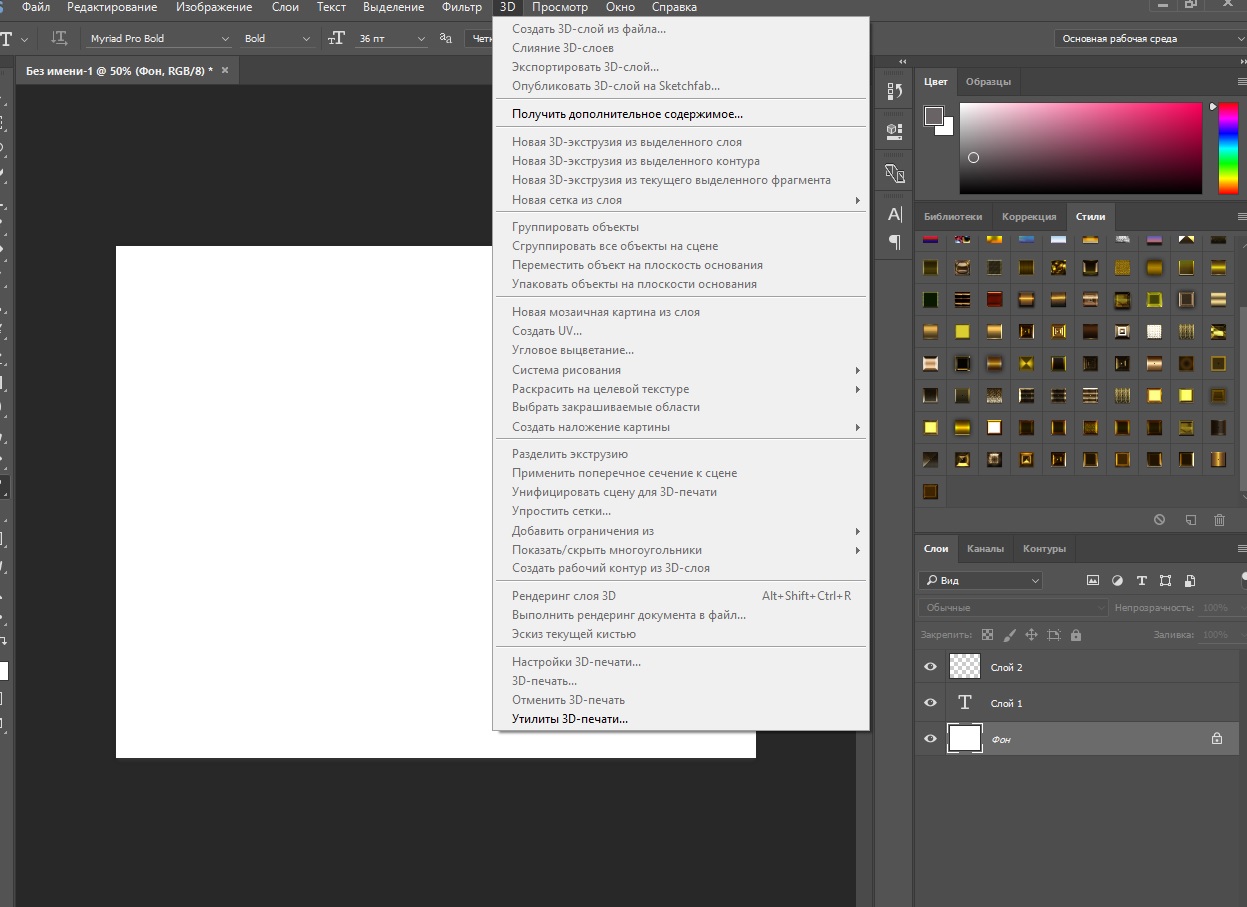Filter layers by adjustment layers icon
This screenshot has width=1247, height=907.
coord(1117,580)
